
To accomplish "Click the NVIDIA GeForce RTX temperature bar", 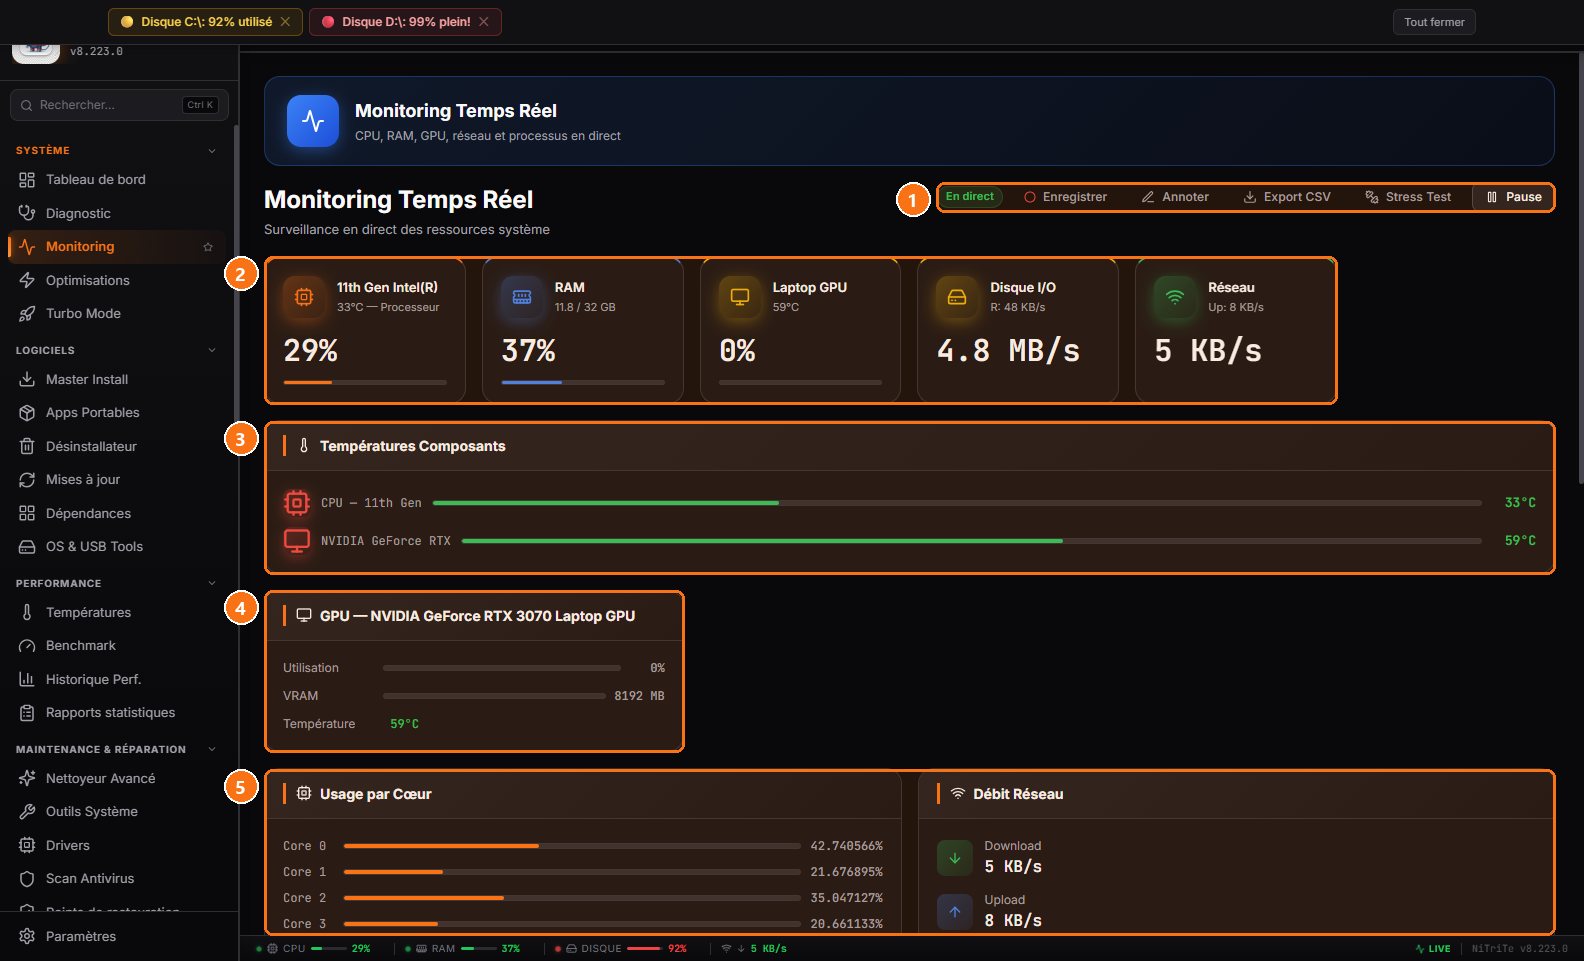I will pos(972,541).
